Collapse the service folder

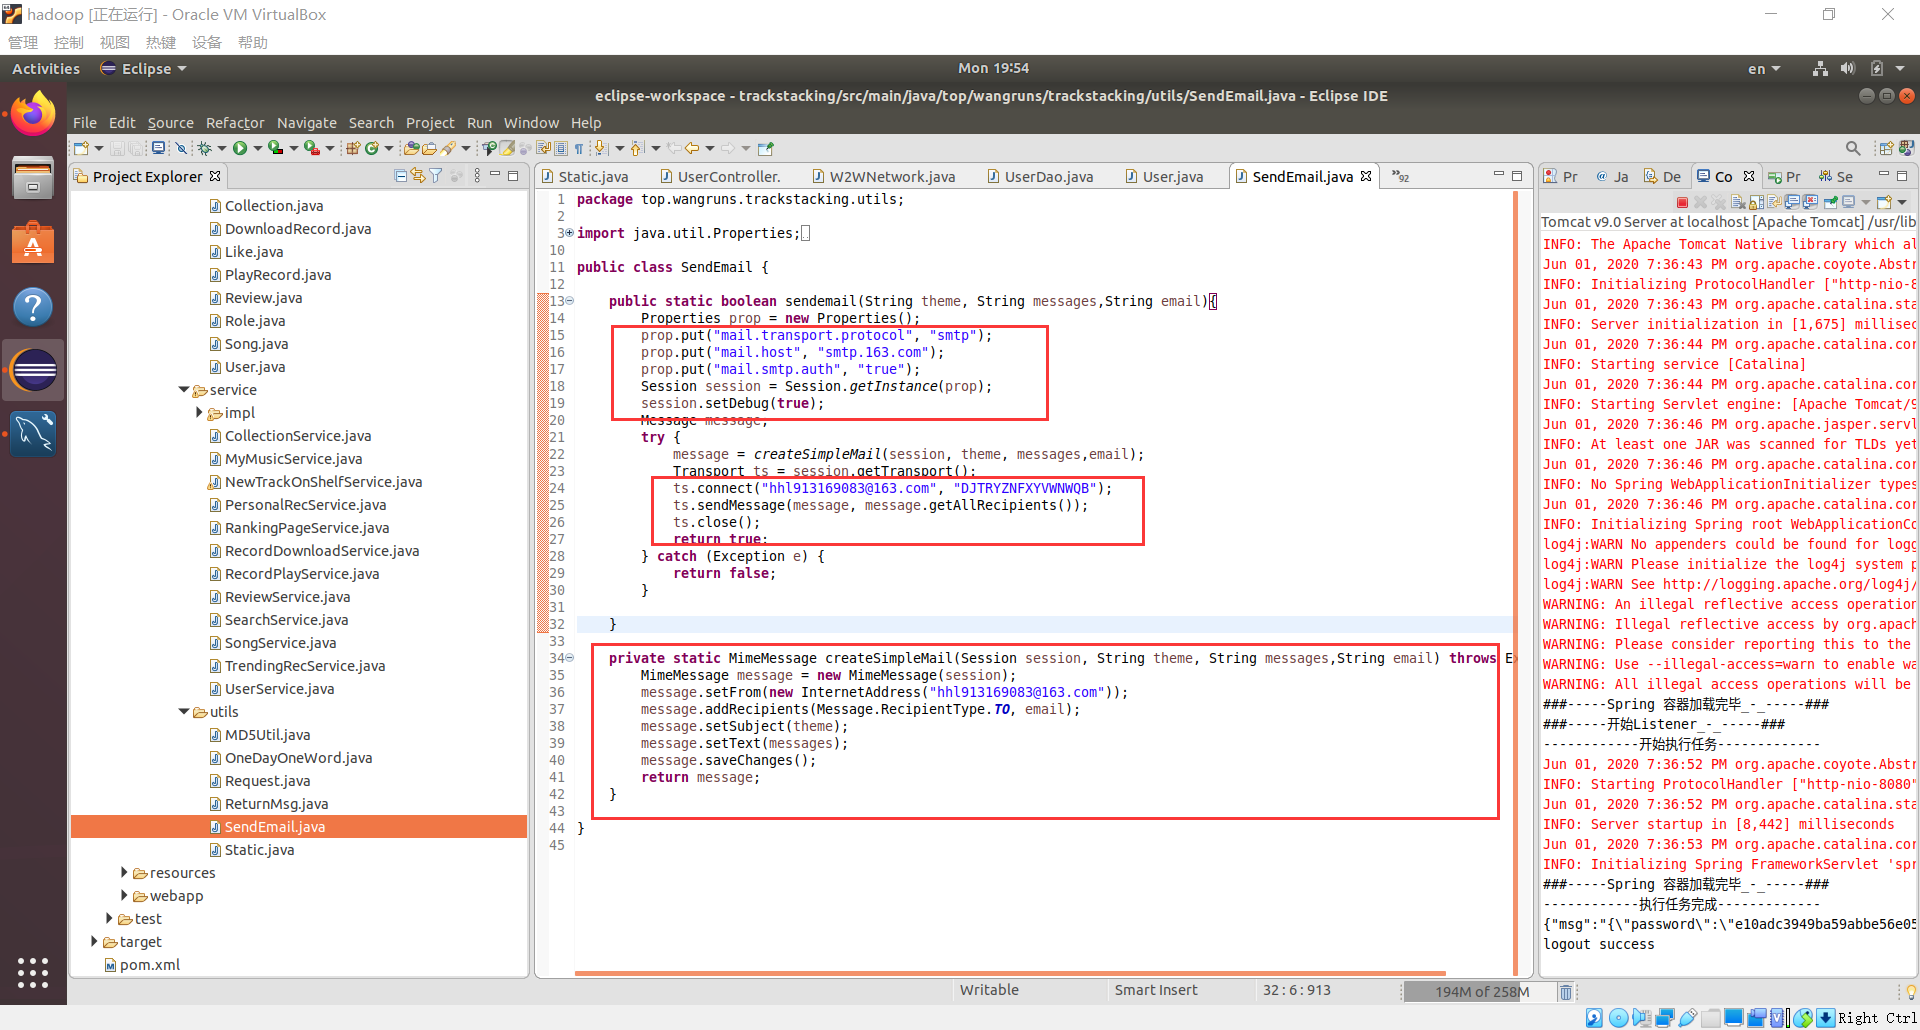click(184, 390)
